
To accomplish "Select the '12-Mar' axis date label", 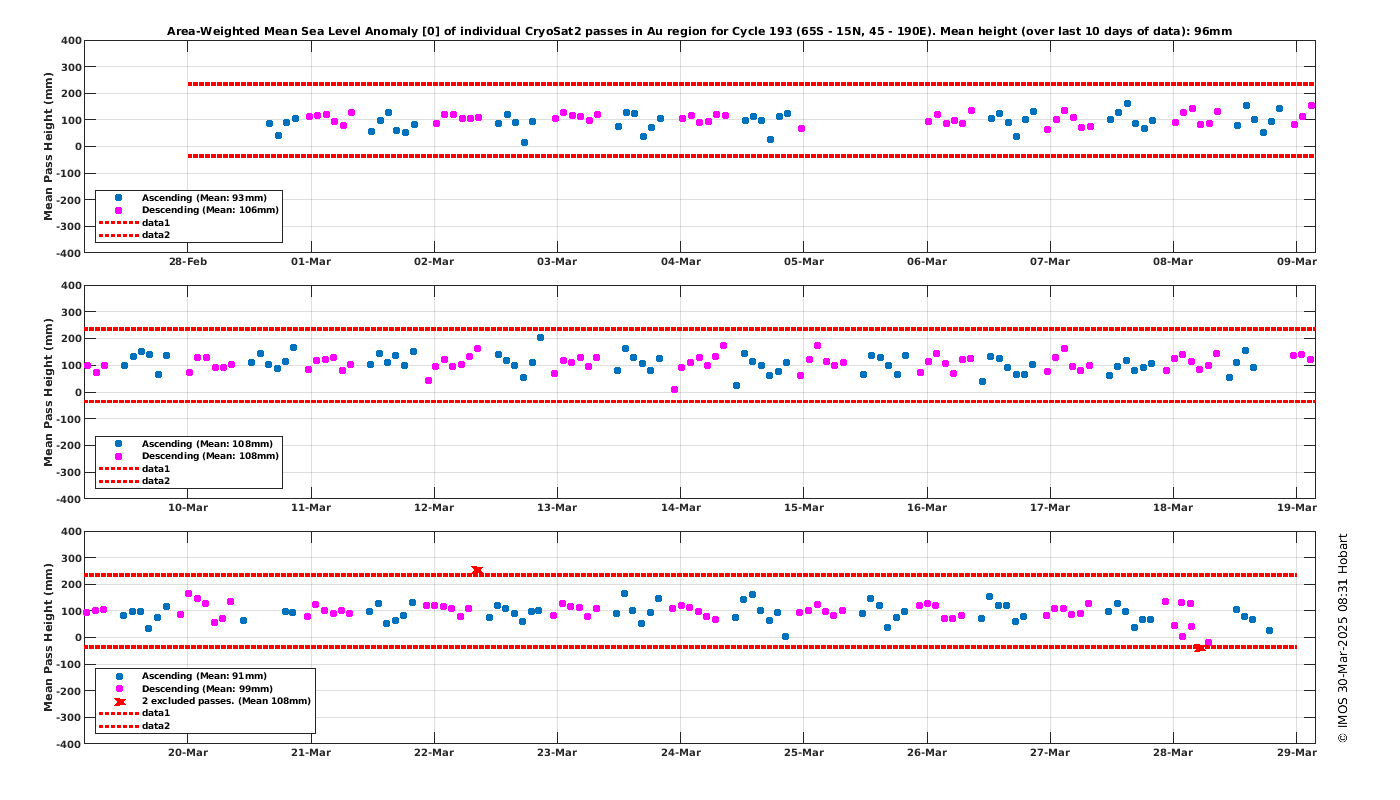I will [x=434, y=507].
